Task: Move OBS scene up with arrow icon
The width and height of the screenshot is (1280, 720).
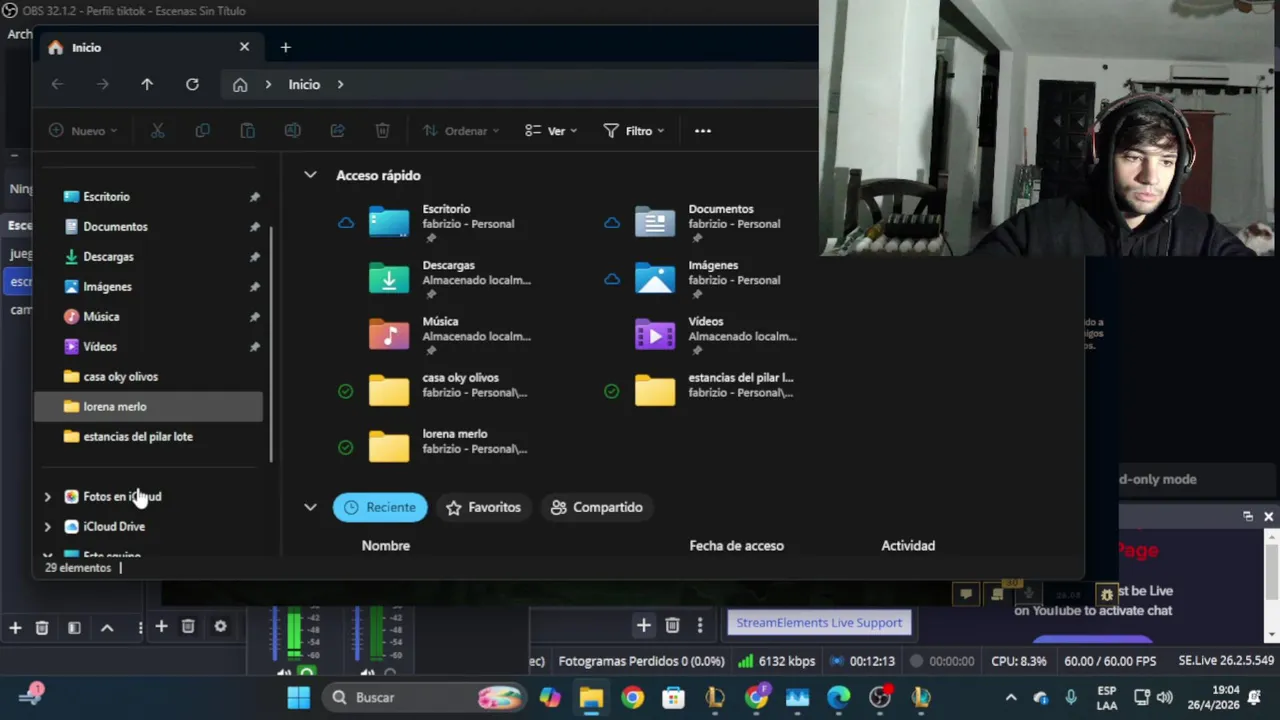Action: click(x=107, y=628)
